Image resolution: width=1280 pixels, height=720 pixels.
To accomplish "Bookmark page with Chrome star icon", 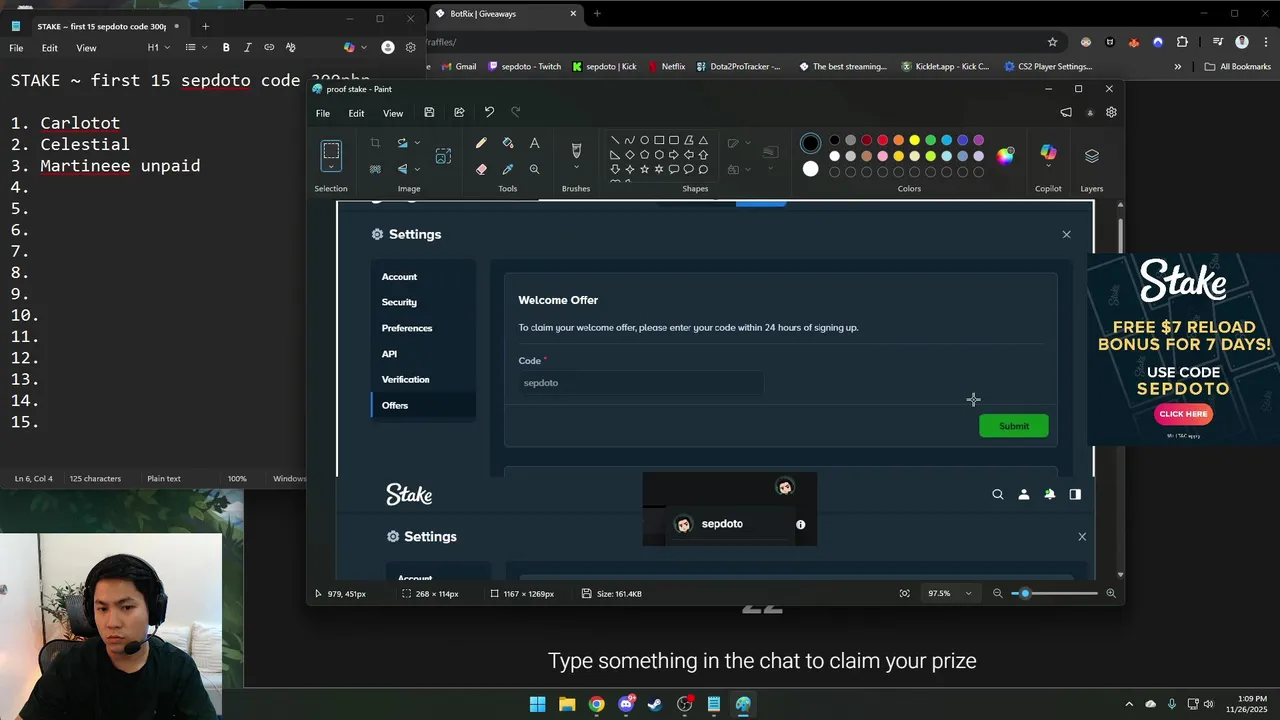I will pyautogui.click(x=1052, y=42).
